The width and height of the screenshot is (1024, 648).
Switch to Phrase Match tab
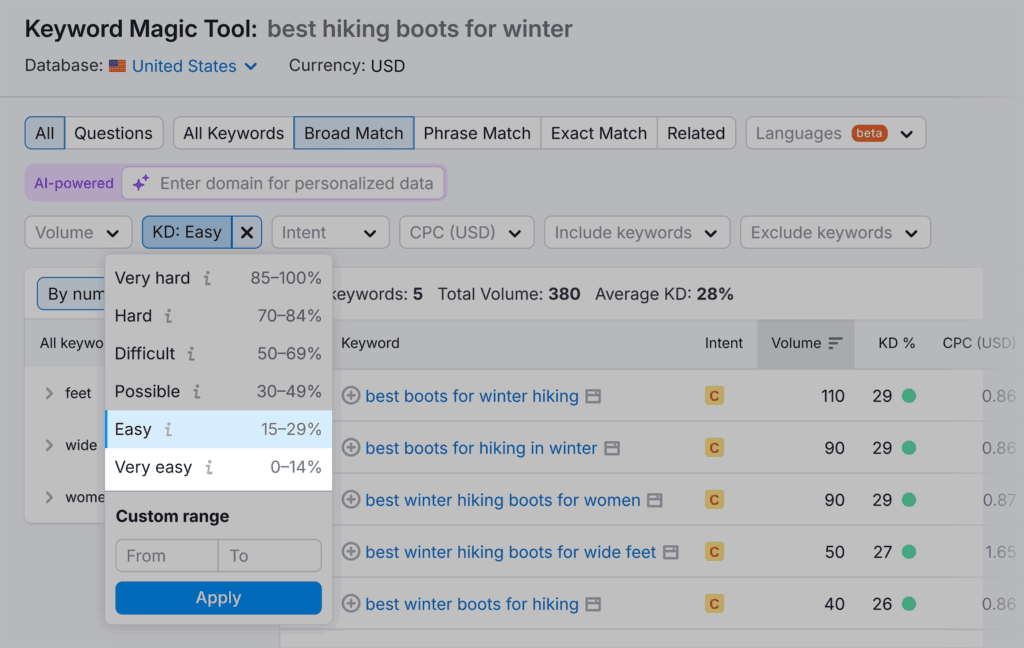(477, 133)
